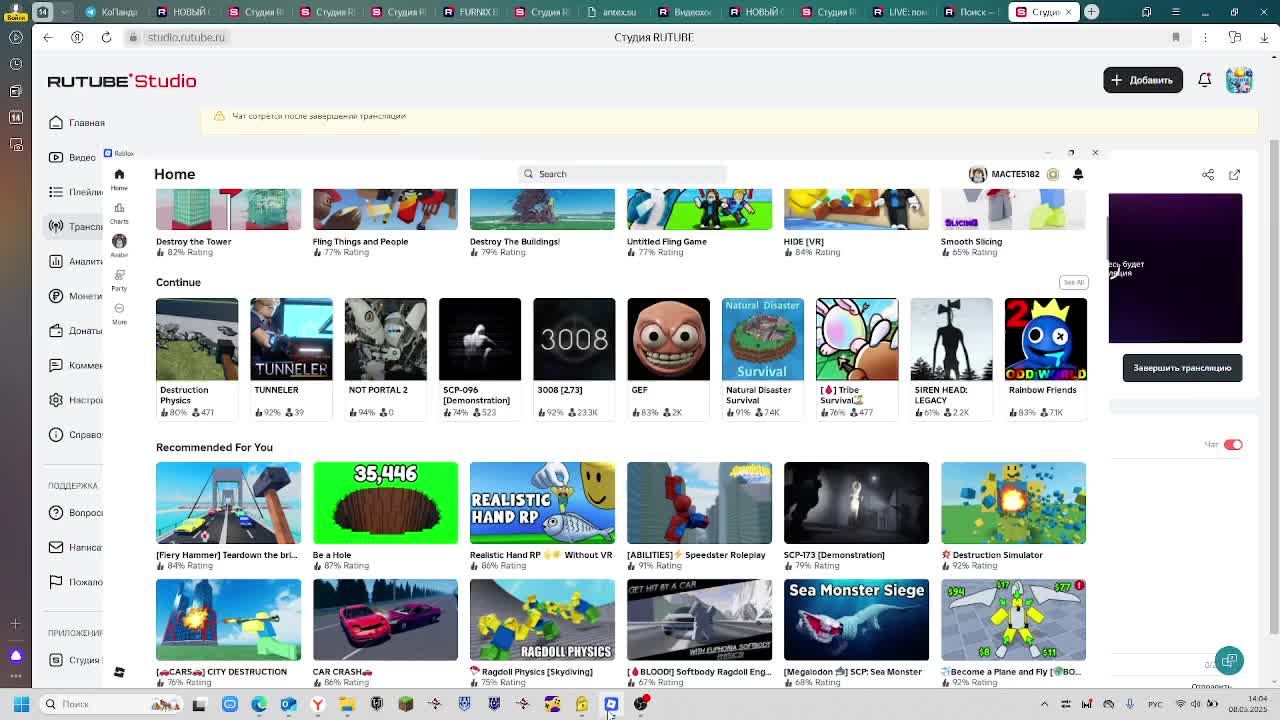The image size is (1280, 720).
Task: Open Rainbow Friends game thumbnail
Action: (x=1045, y=339)
